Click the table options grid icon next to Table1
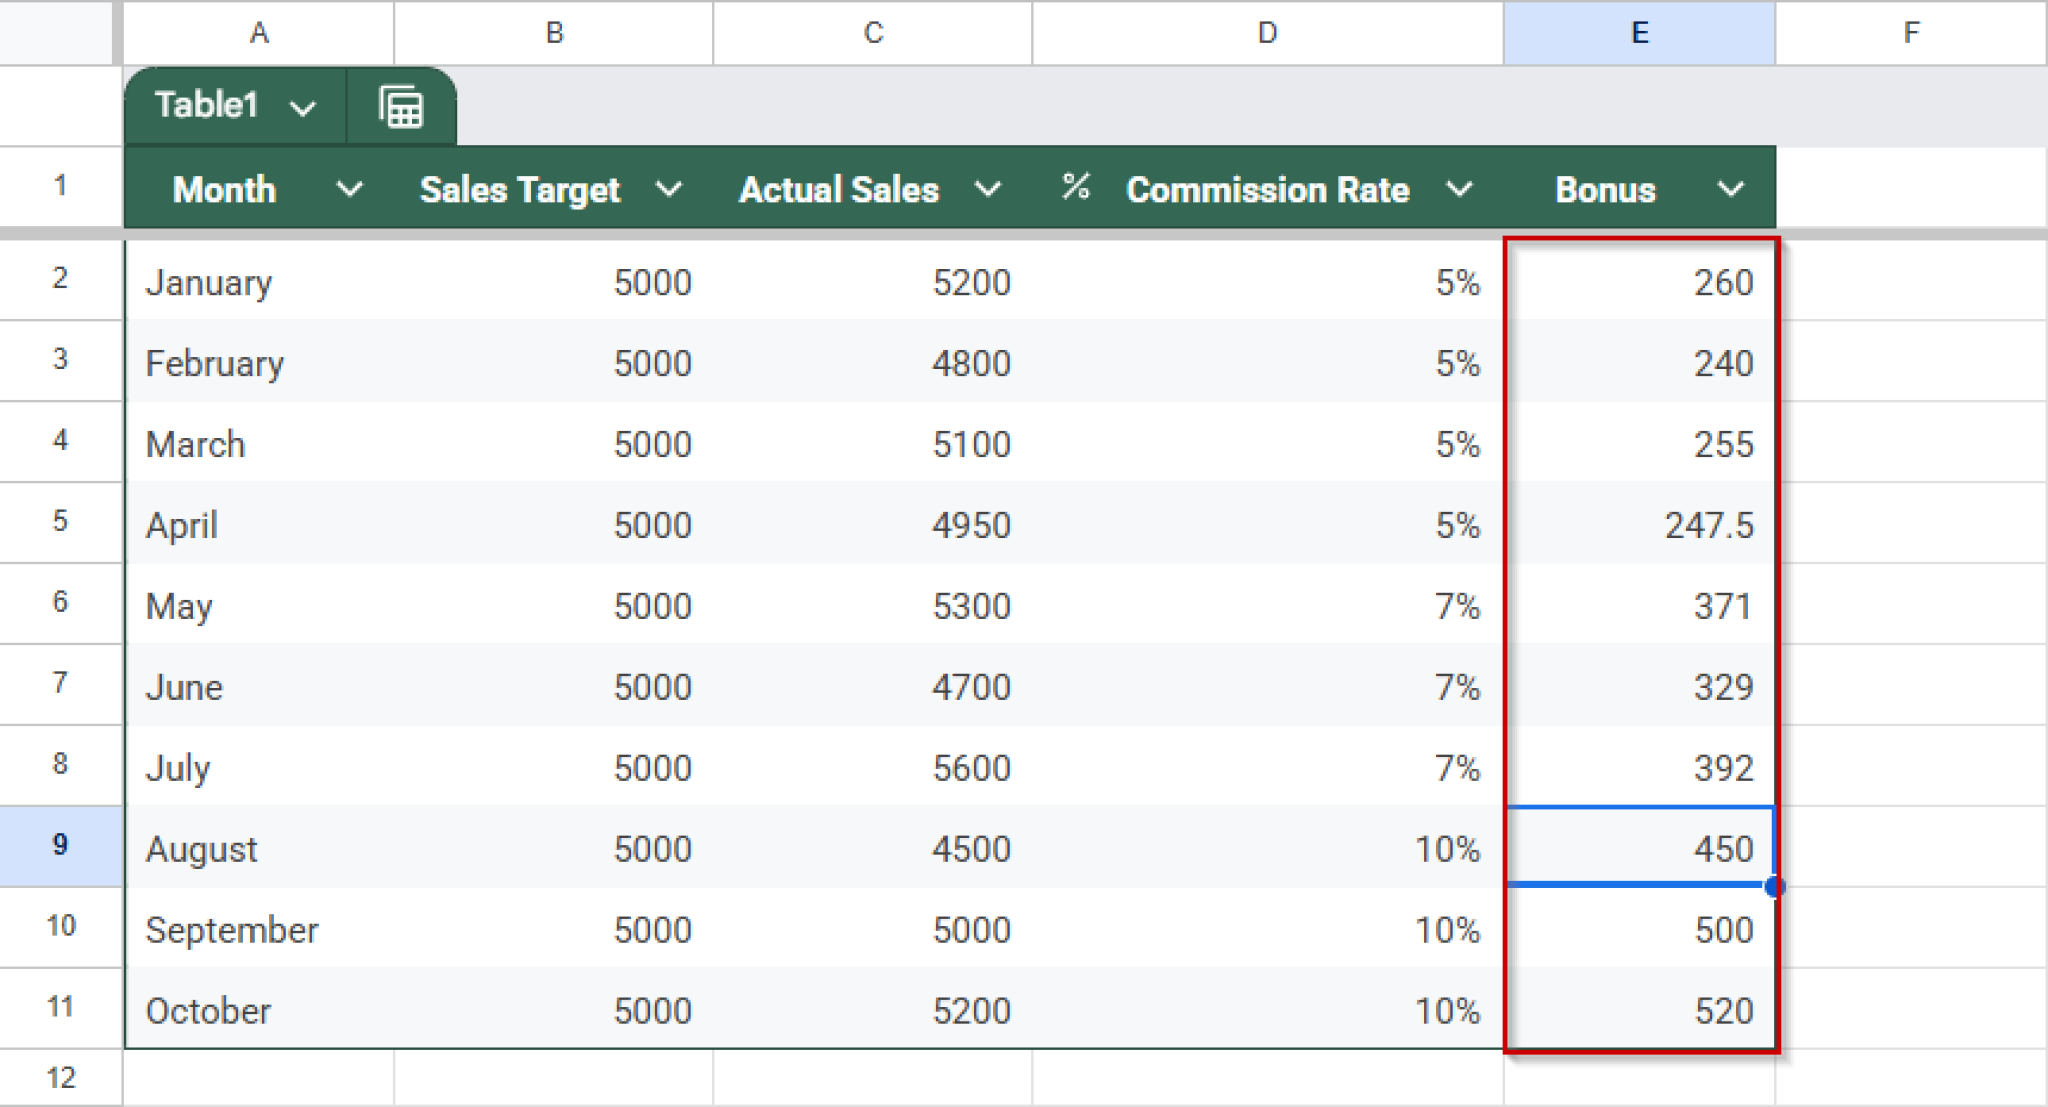 click(400, 105)
